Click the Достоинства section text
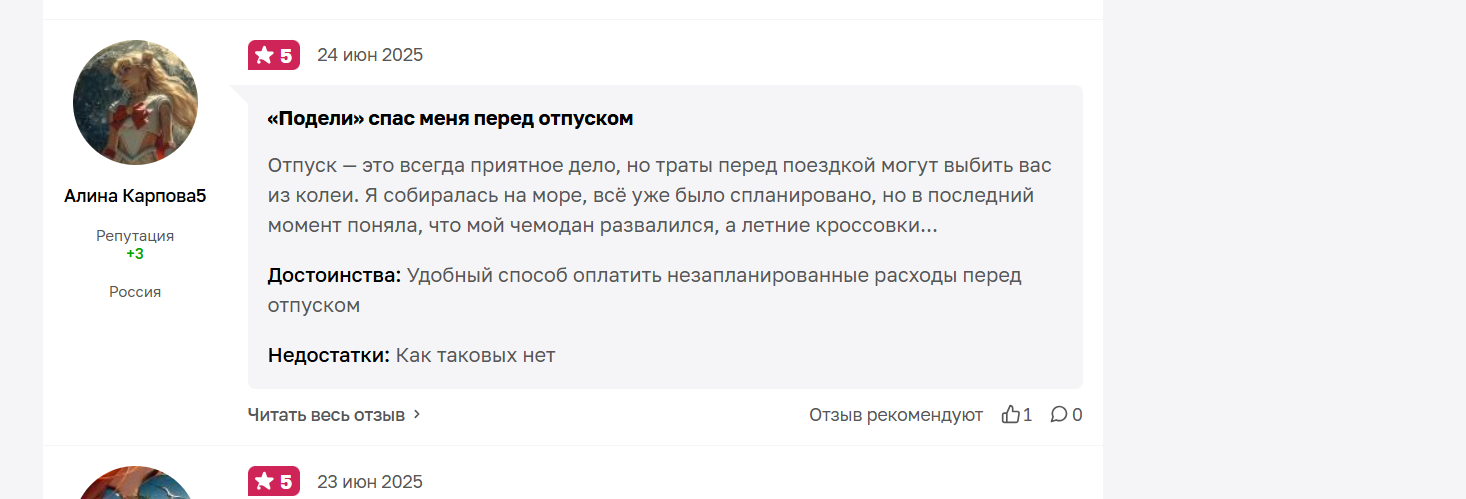The image size is (1466, 499). 645,290
